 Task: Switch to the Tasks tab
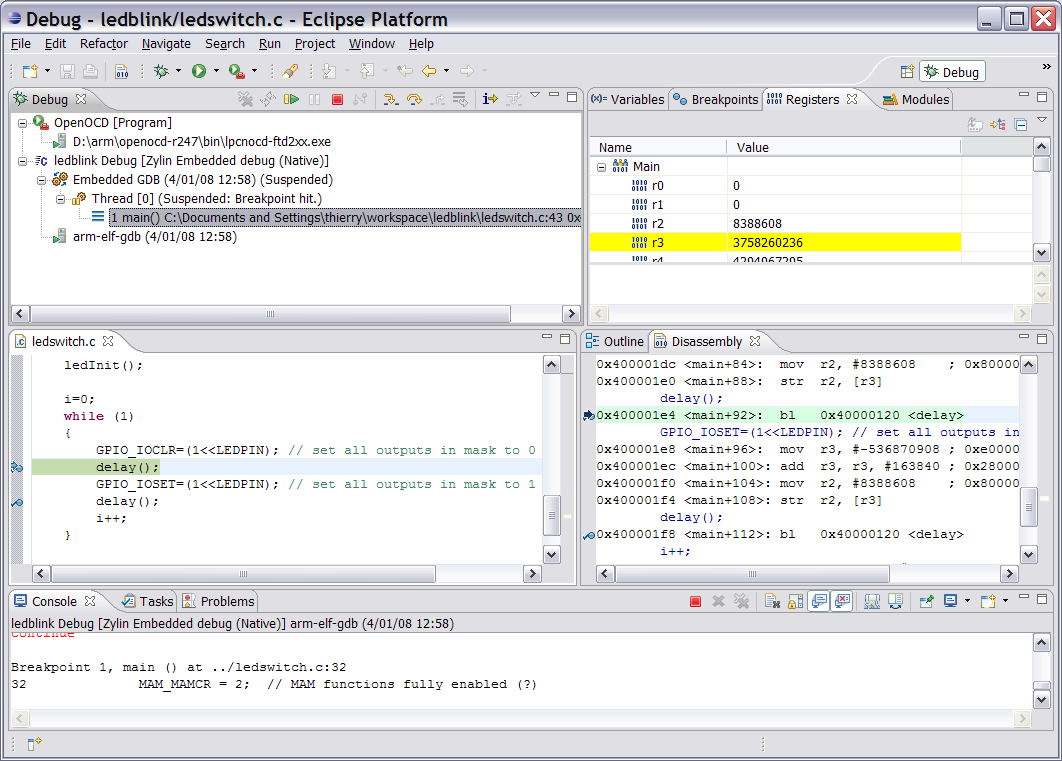148,601
